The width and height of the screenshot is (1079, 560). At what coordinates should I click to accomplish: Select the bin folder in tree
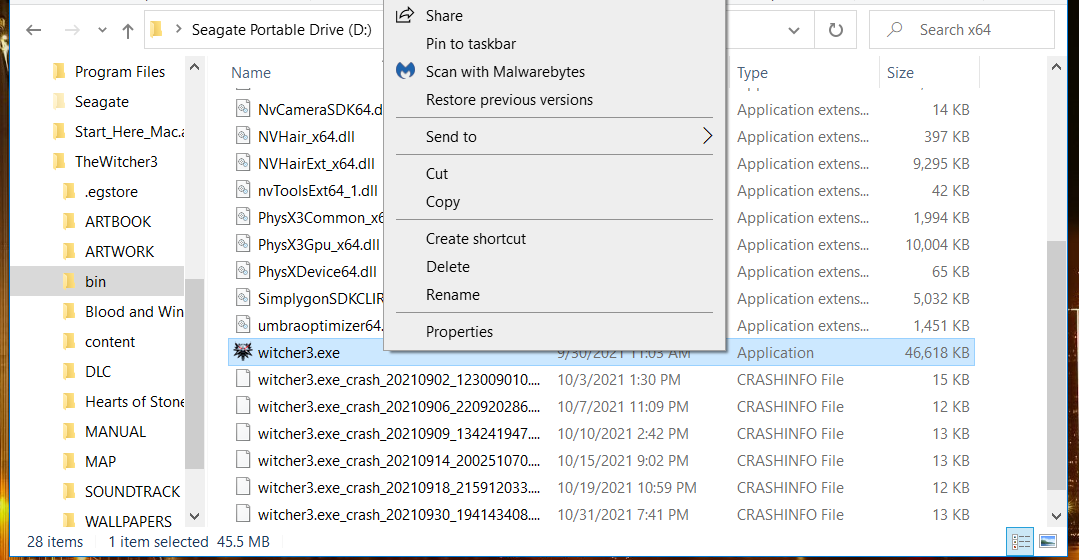coord(95,281)
